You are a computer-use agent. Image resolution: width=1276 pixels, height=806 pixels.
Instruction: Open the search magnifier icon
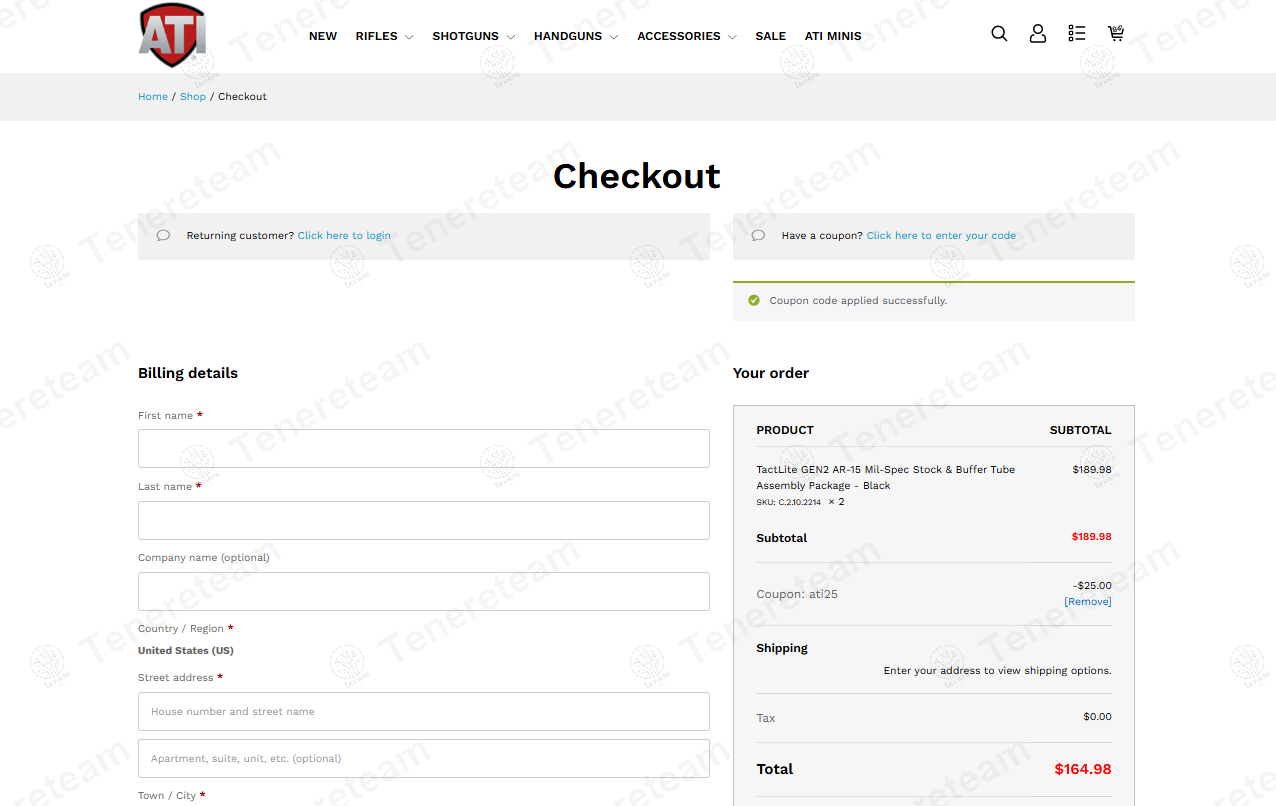pos(999,34)
